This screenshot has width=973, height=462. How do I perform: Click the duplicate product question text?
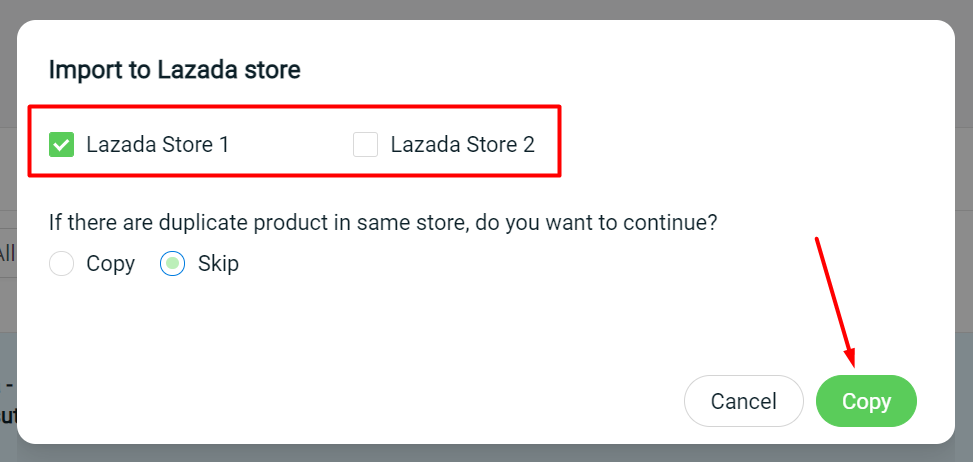point(383,222)
